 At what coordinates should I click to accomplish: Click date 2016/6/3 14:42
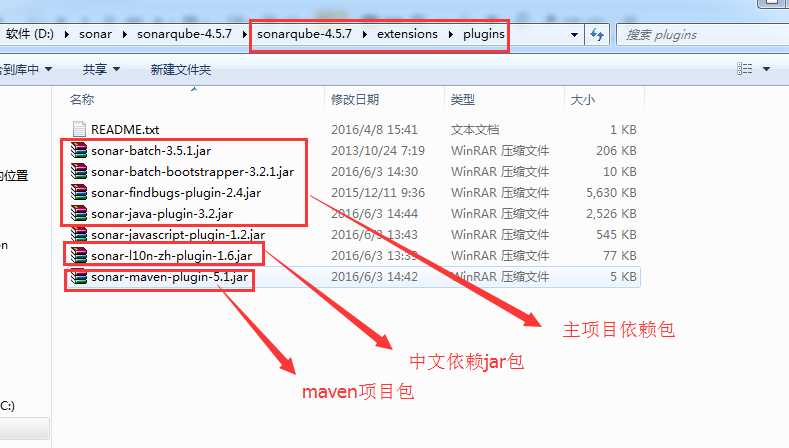(374, 277)
